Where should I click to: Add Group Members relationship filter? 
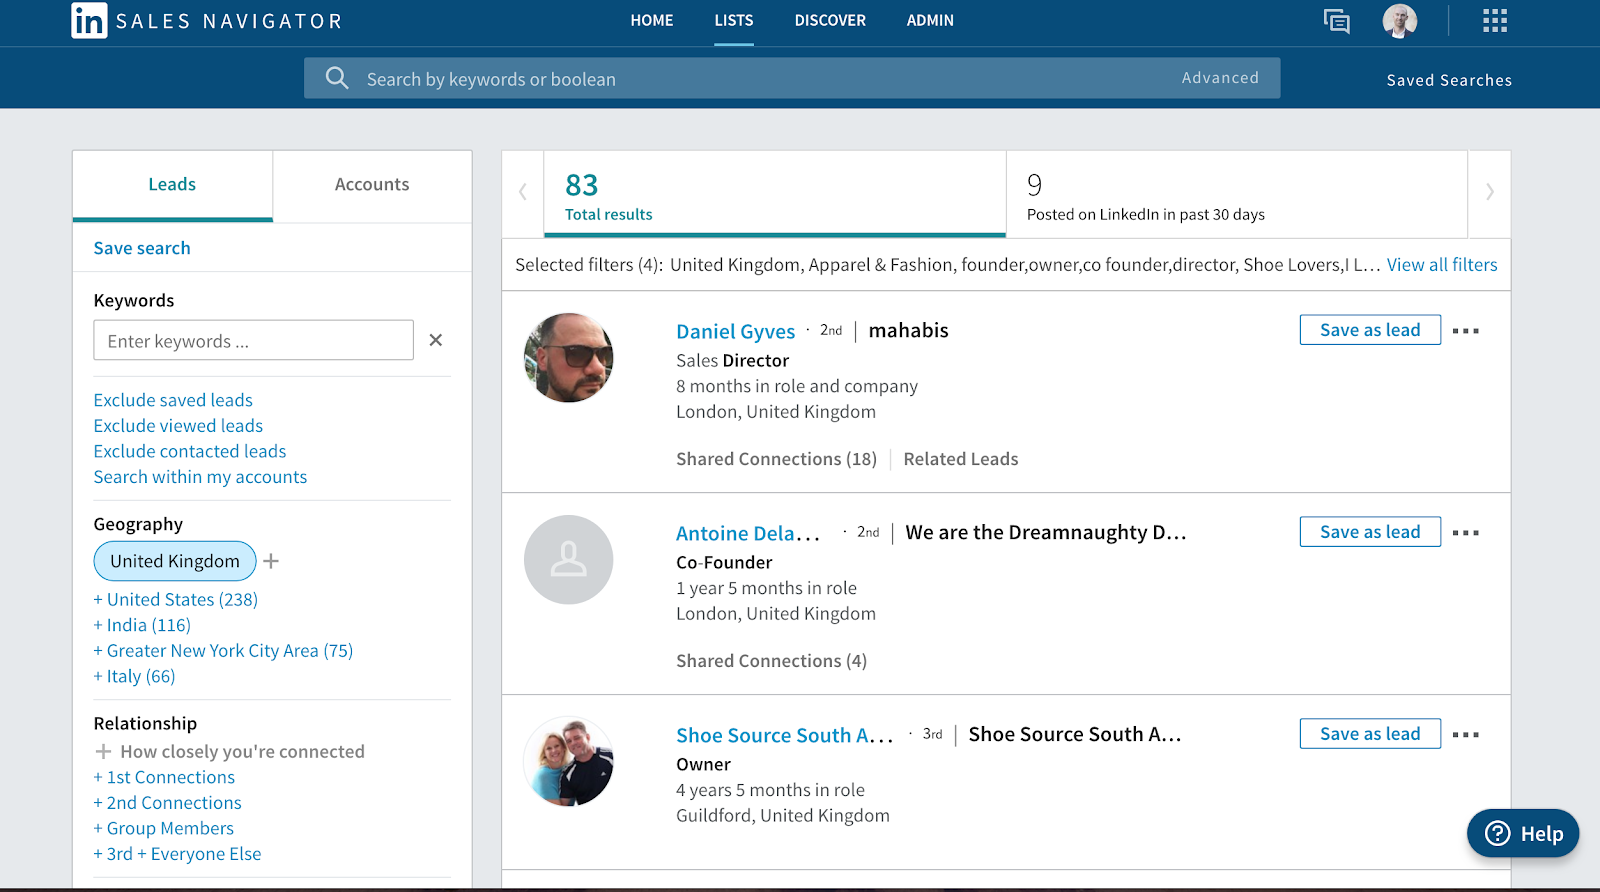click(x=164, y=828)
